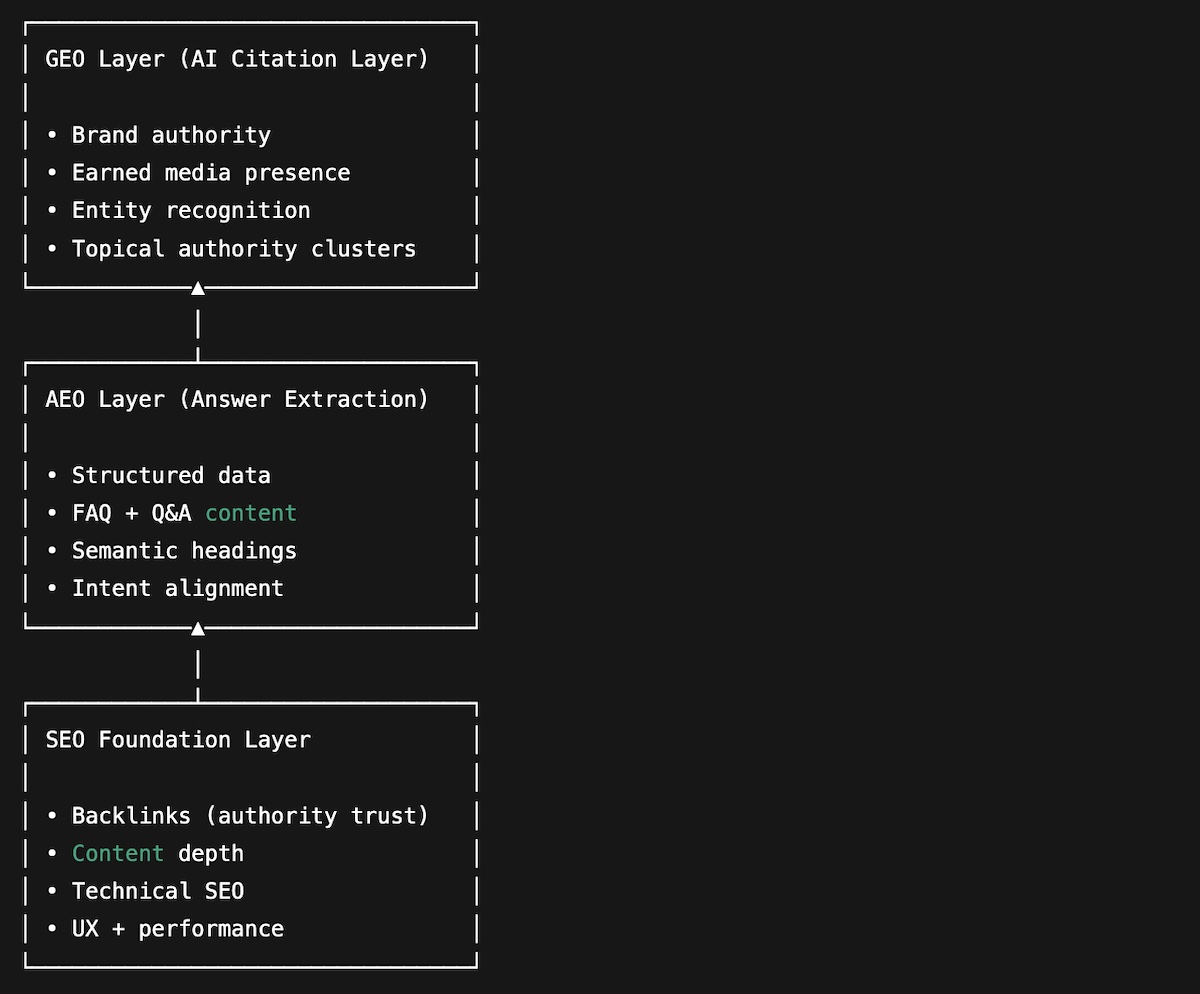1200x994 pixels.
Task: Select the Entity recognition bullet text
Action: pos(191,211)
